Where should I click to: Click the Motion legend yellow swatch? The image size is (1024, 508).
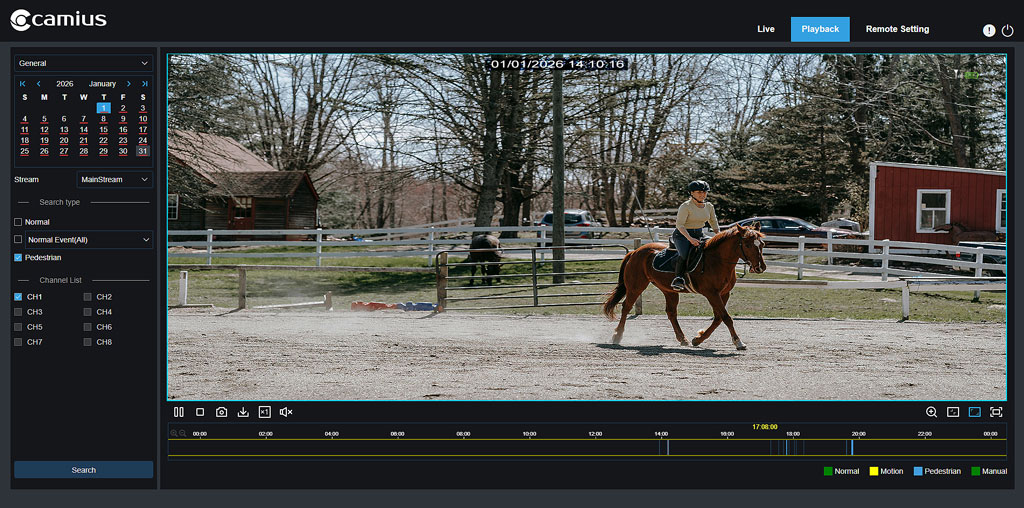pos(873,471)
